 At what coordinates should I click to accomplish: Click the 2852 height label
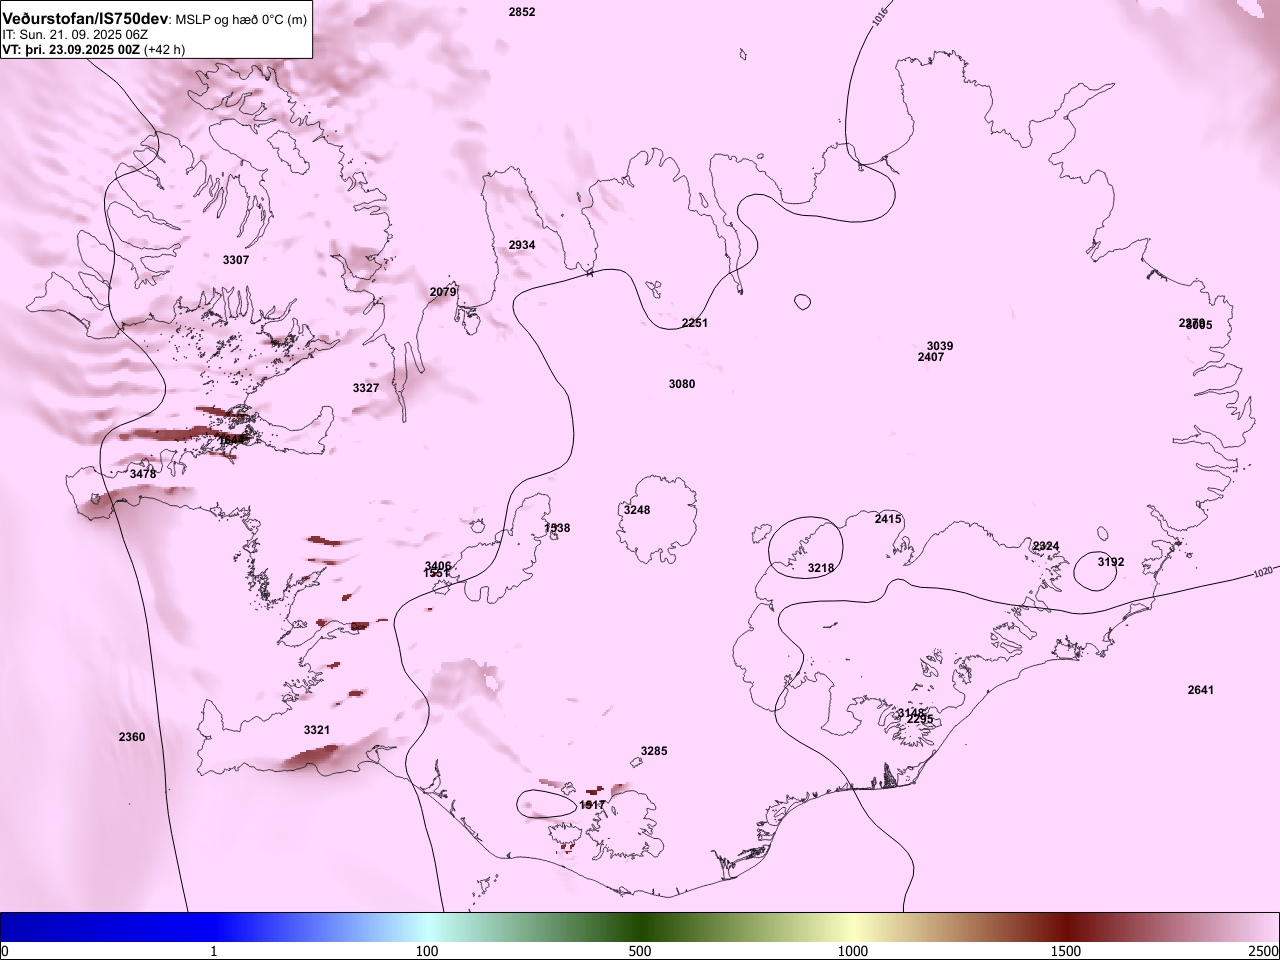tap(522, 12)
